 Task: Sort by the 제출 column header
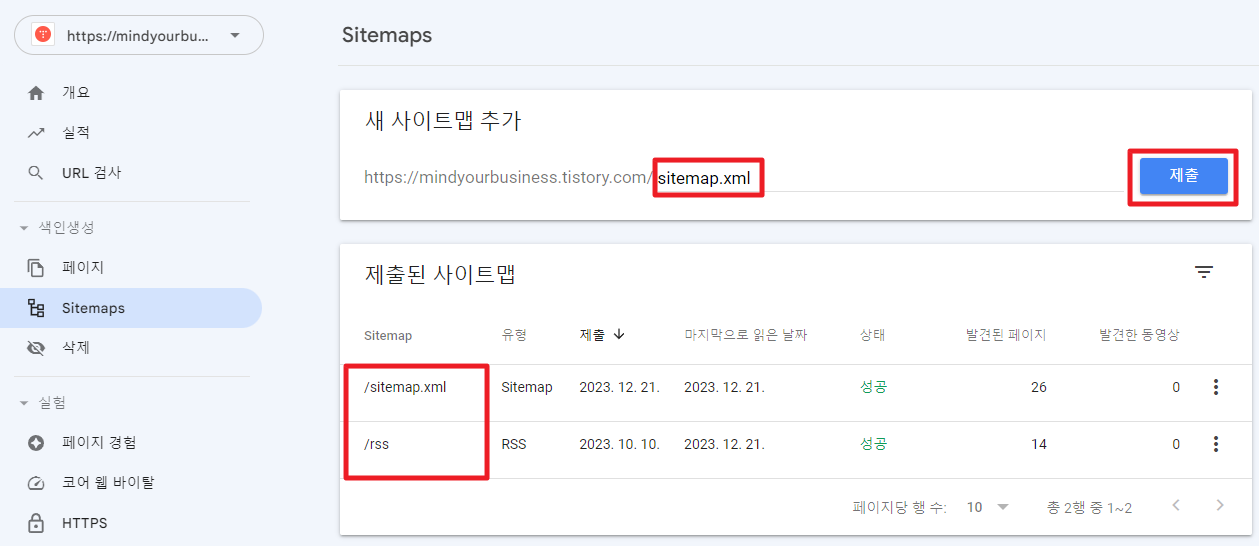click(x=592, y=335)
